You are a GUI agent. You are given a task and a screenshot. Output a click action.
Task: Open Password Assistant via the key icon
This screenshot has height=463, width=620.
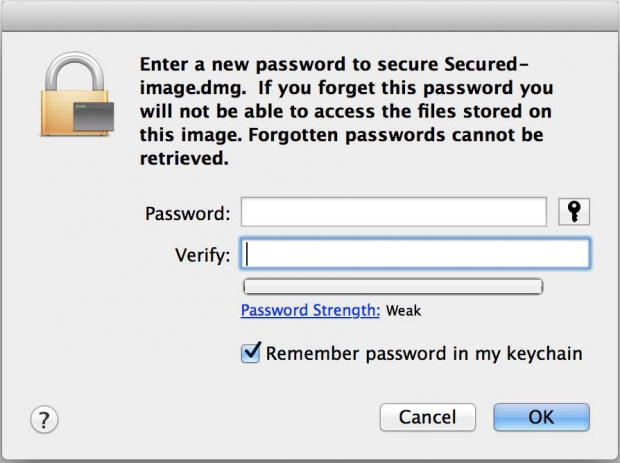(x=574, y=212)
